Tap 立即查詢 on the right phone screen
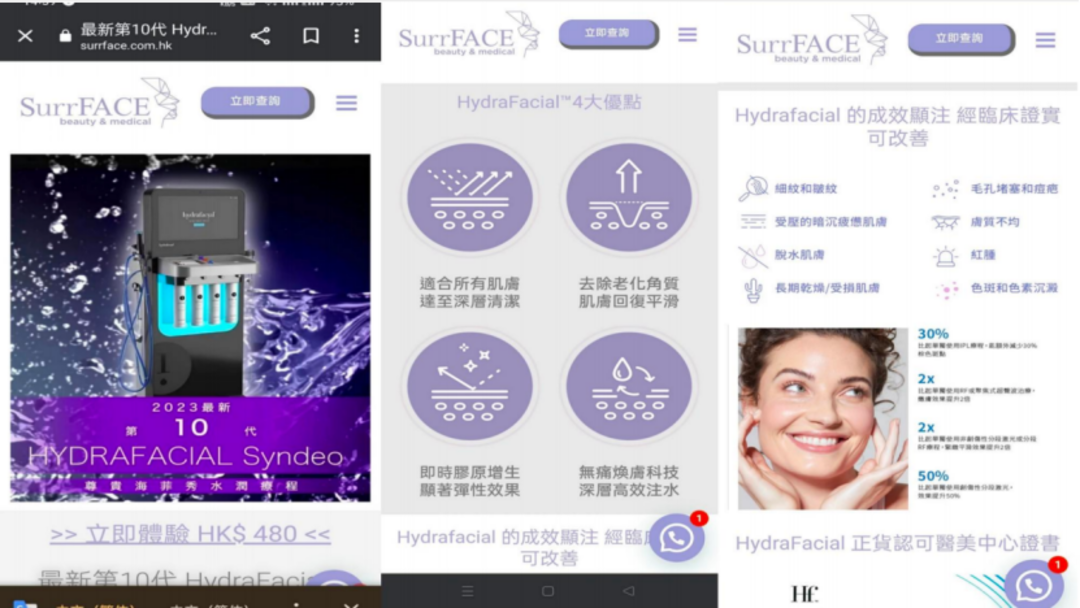Image resolution: width=1080 pixels, height=608 pixels. pyautogui.click(x=961, y=39)
